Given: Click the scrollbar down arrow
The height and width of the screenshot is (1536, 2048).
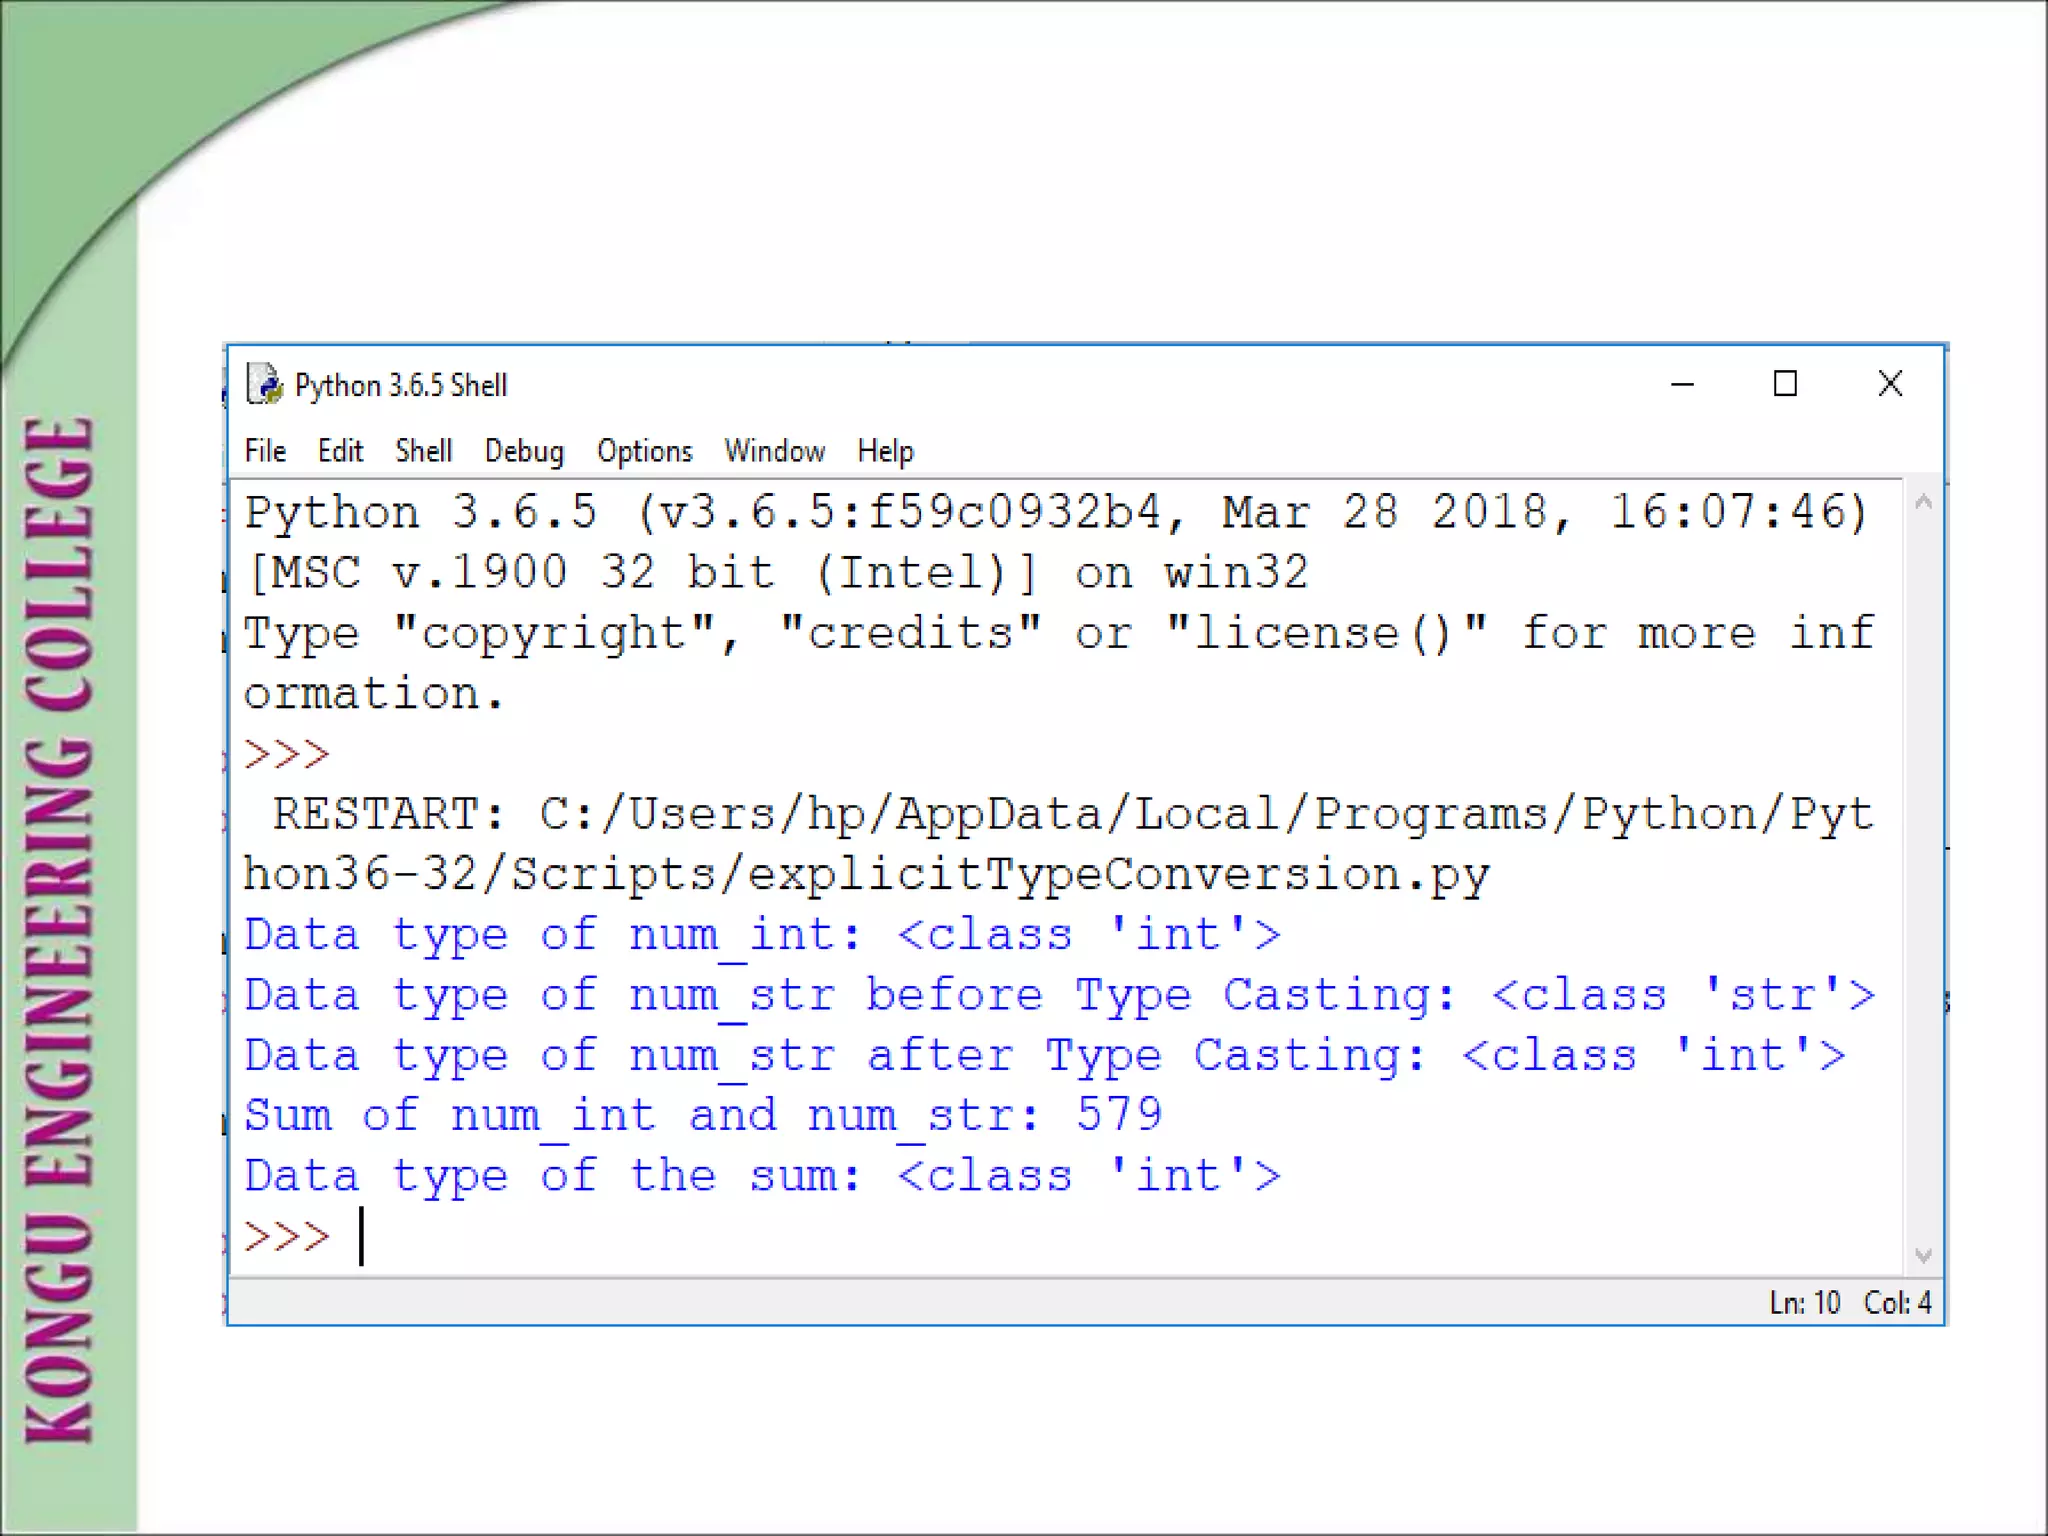Looking at the screenshot, I should coord(1922,1255).
